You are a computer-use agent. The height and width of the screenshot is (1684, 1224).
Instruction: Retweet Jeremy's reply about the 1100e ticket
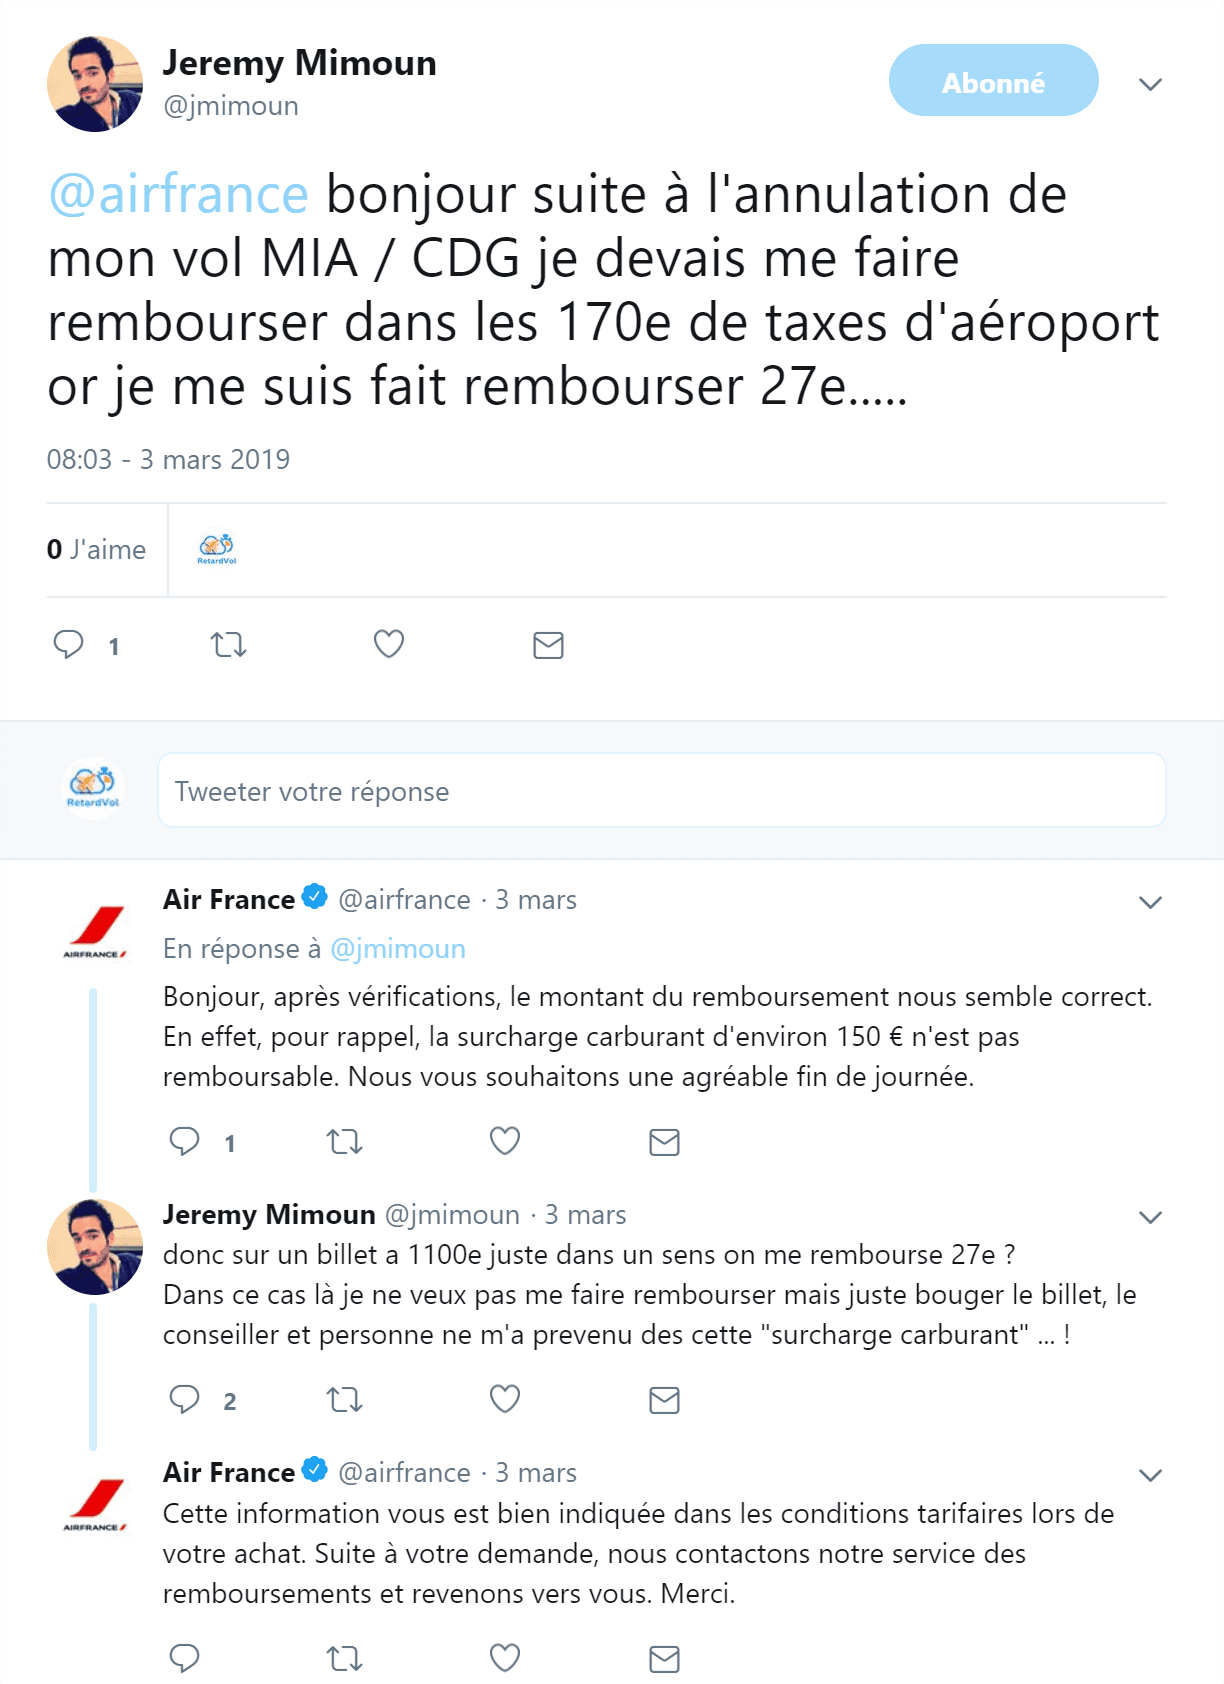pyautogui.click(x=344, y=1401)
